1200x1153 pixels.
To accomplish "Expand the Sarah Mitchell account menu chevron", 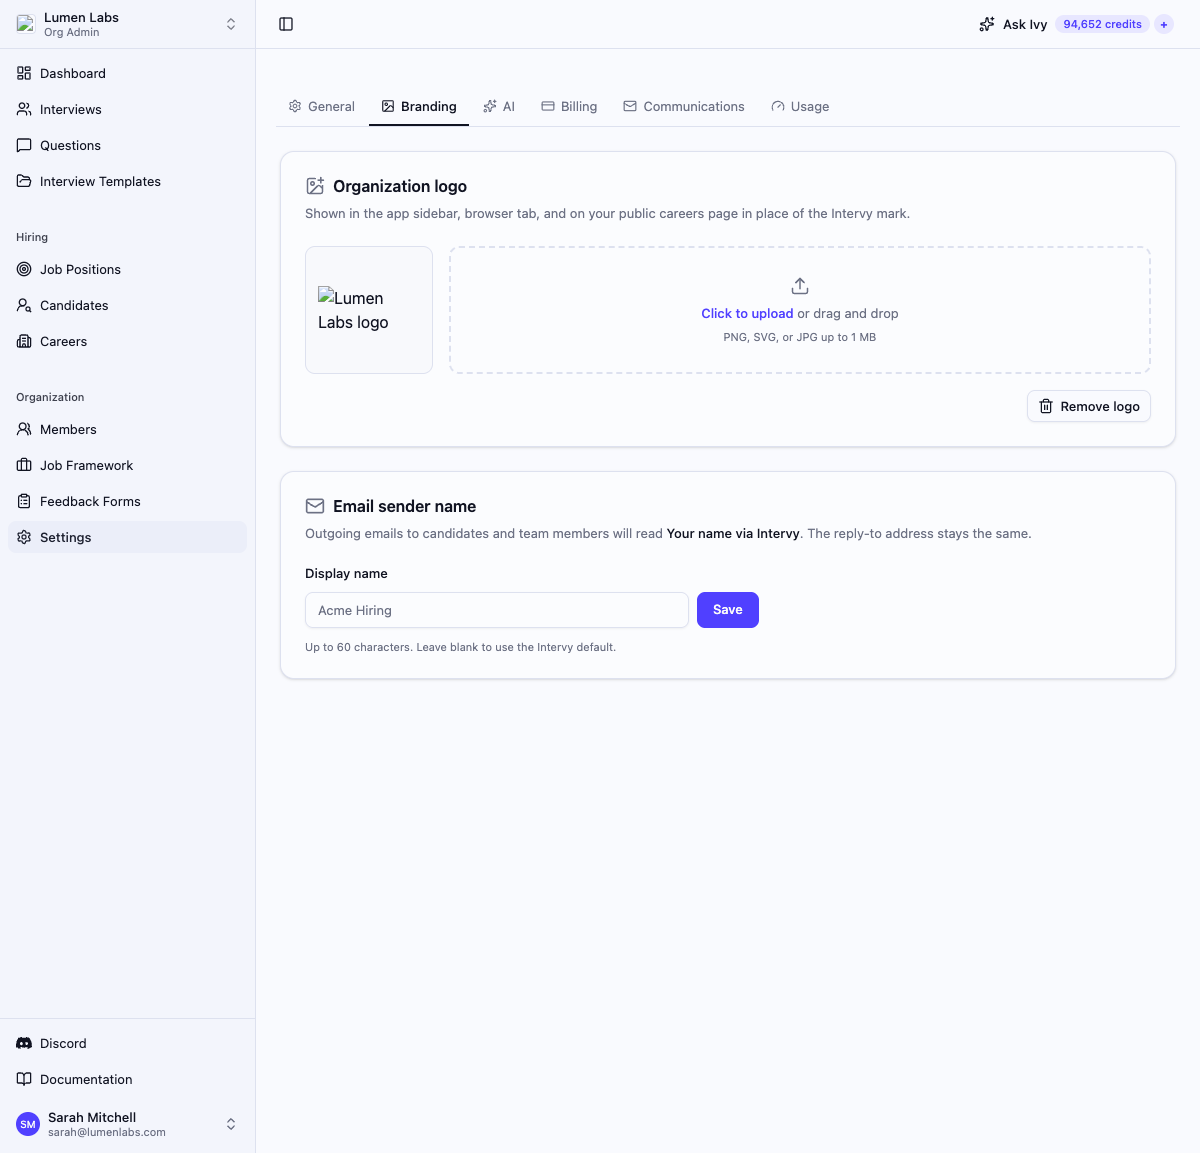I will click(231, 1124).
